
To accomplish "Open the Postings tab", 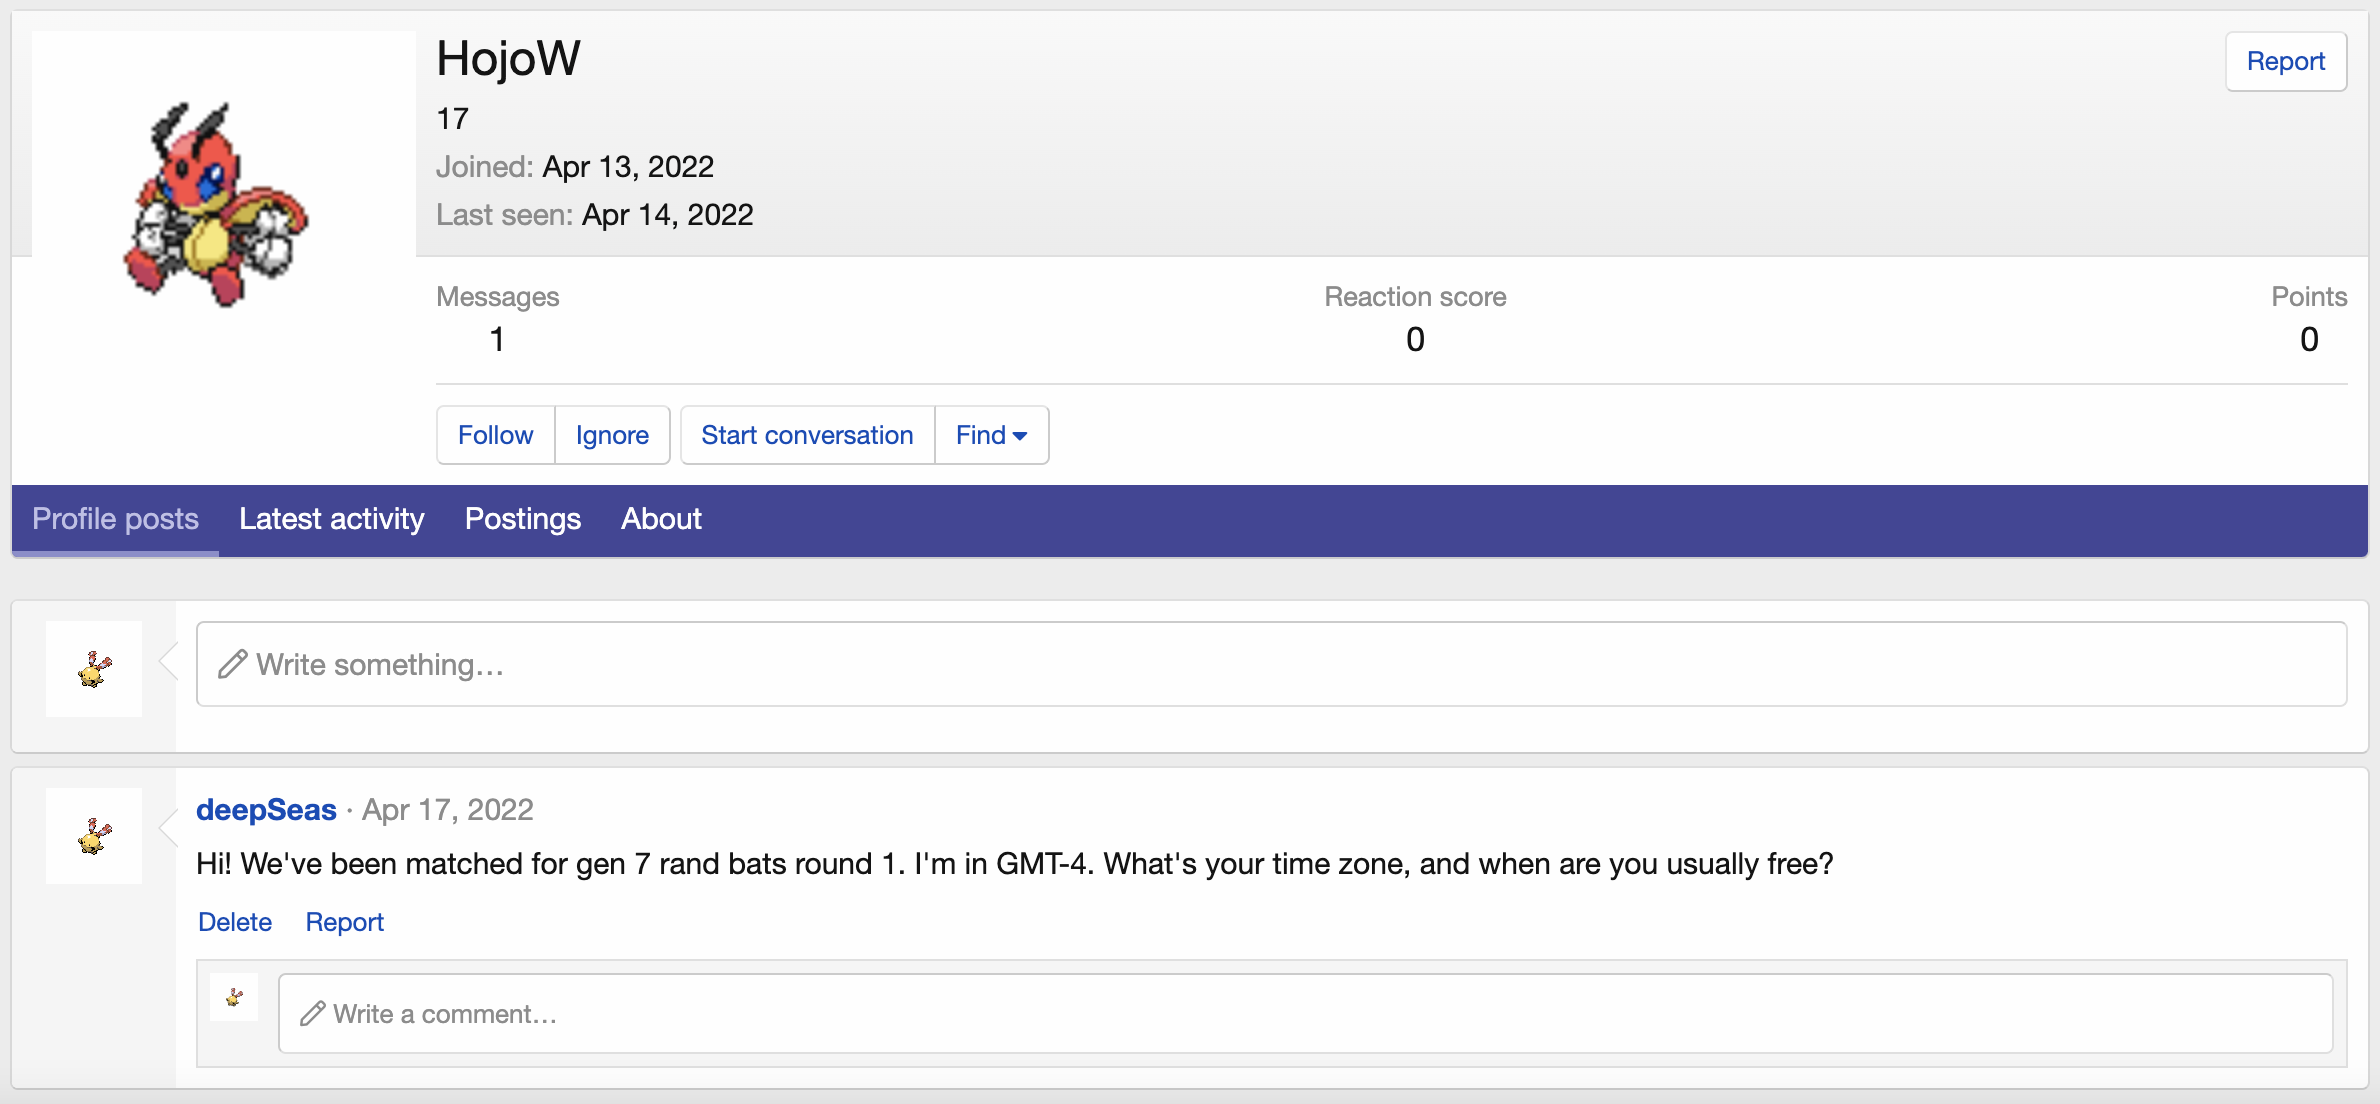I will [522, 519].
